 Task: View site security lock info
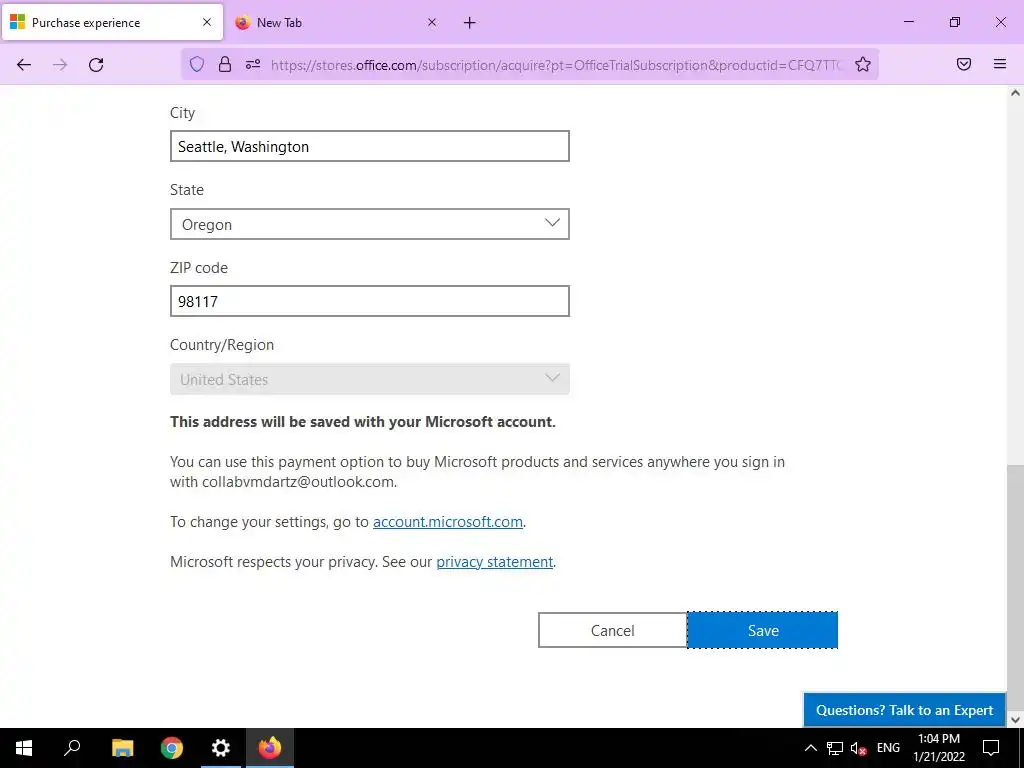(x=225, y=64)
